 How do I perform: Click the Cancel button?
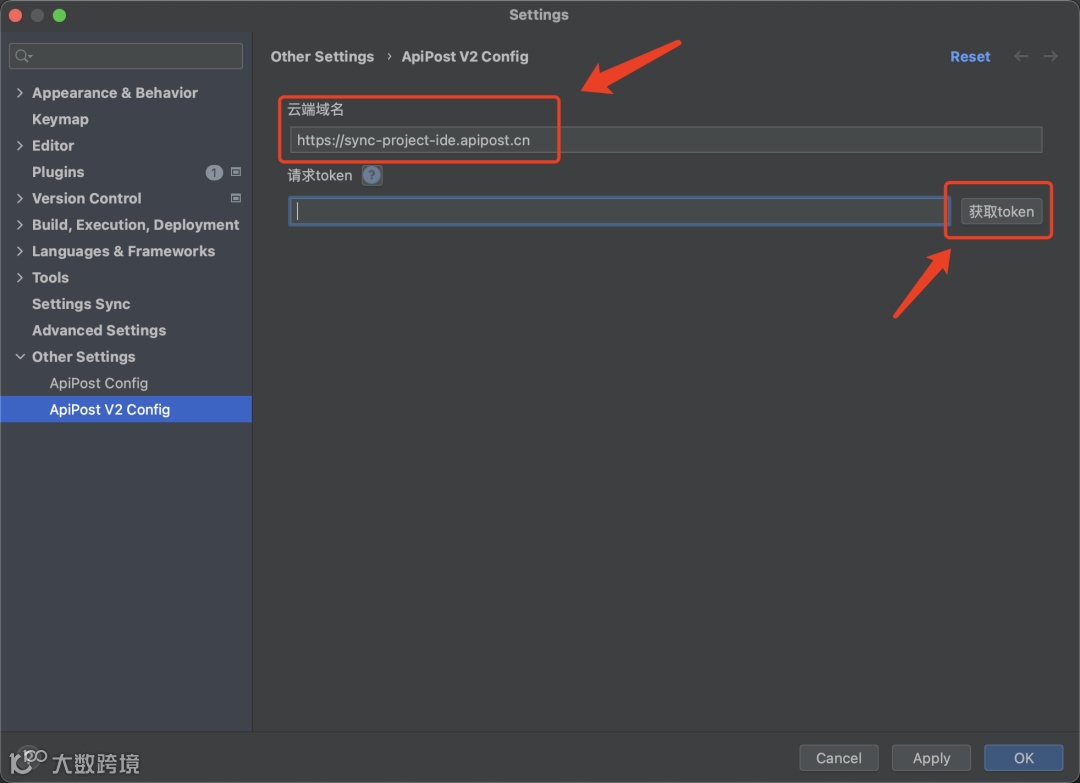(x=838, y=758)
